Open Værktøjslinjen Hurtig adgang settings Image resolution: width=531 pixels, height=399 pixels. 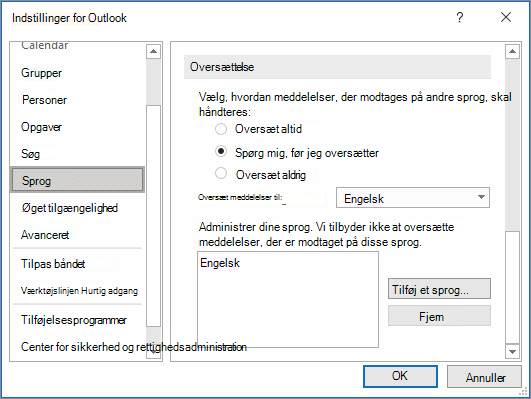pyautogui.click(x=80, y=291)
